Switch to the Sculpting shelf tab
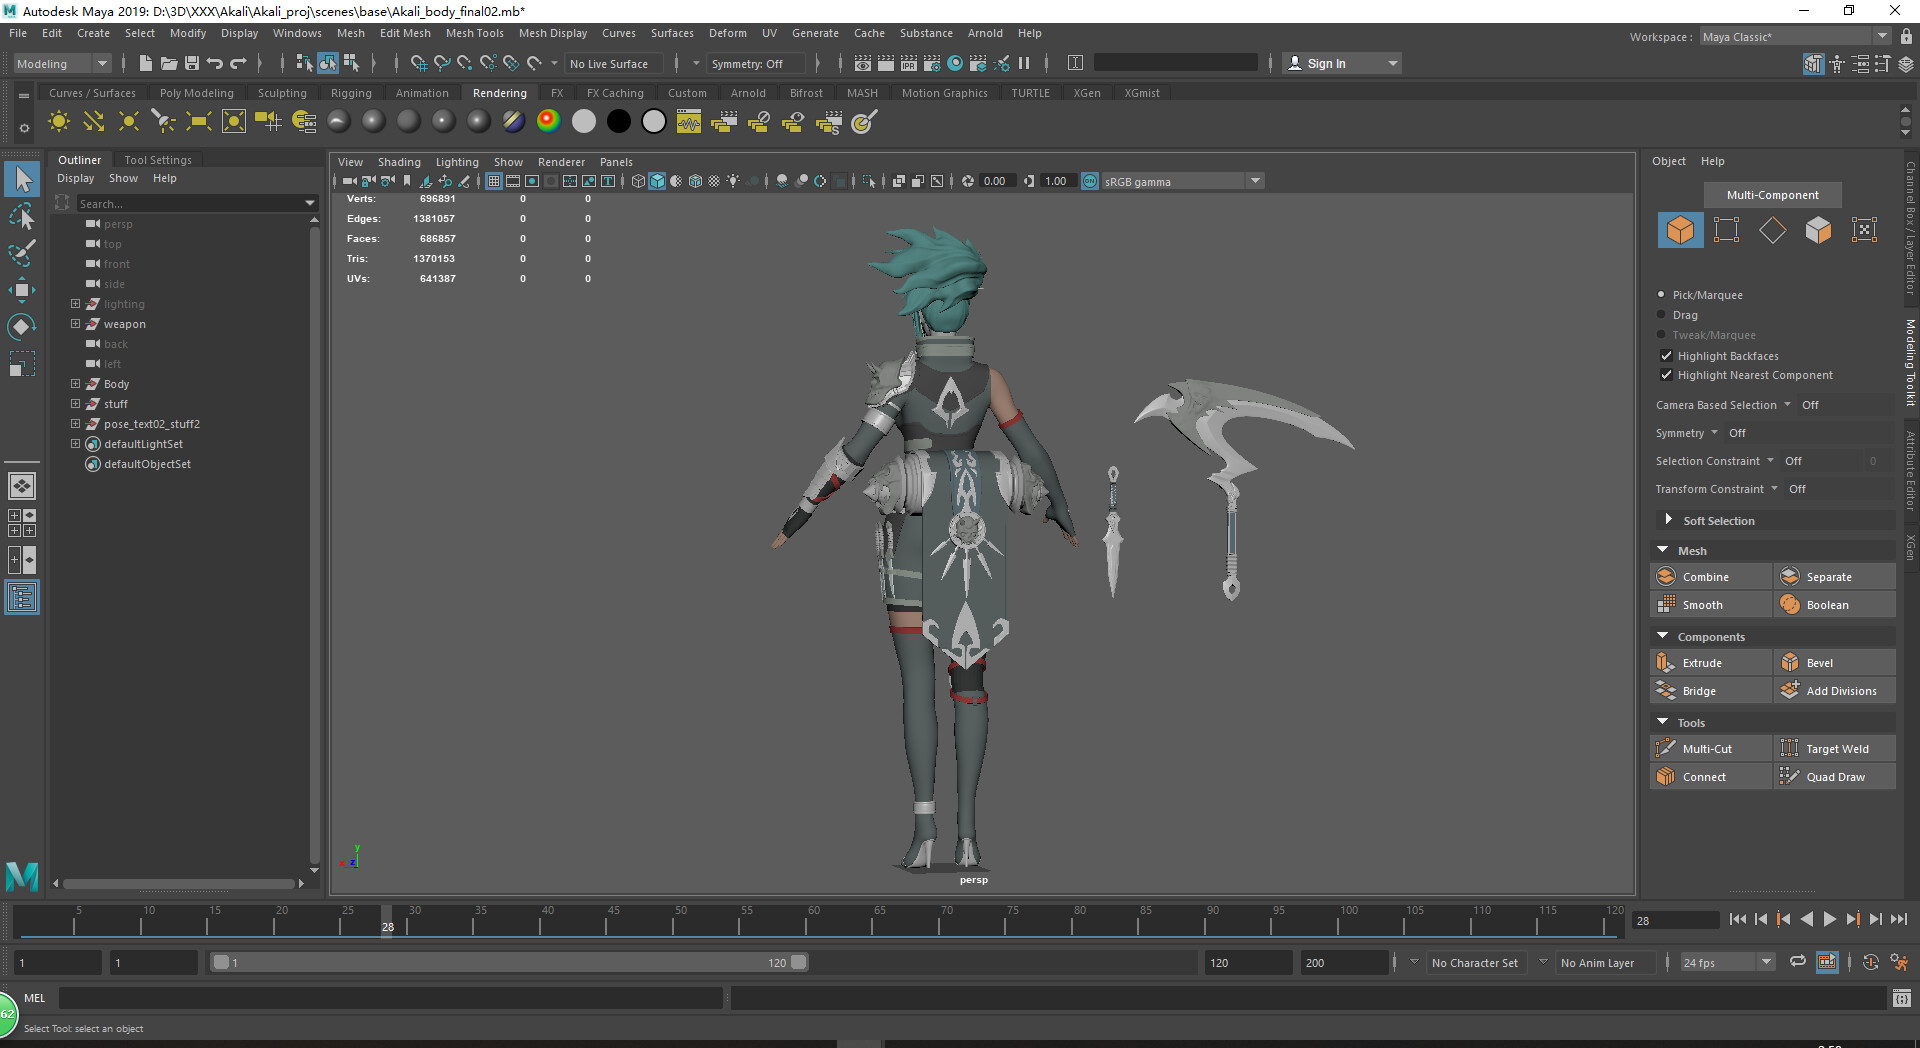 click(x=282, y=93)
